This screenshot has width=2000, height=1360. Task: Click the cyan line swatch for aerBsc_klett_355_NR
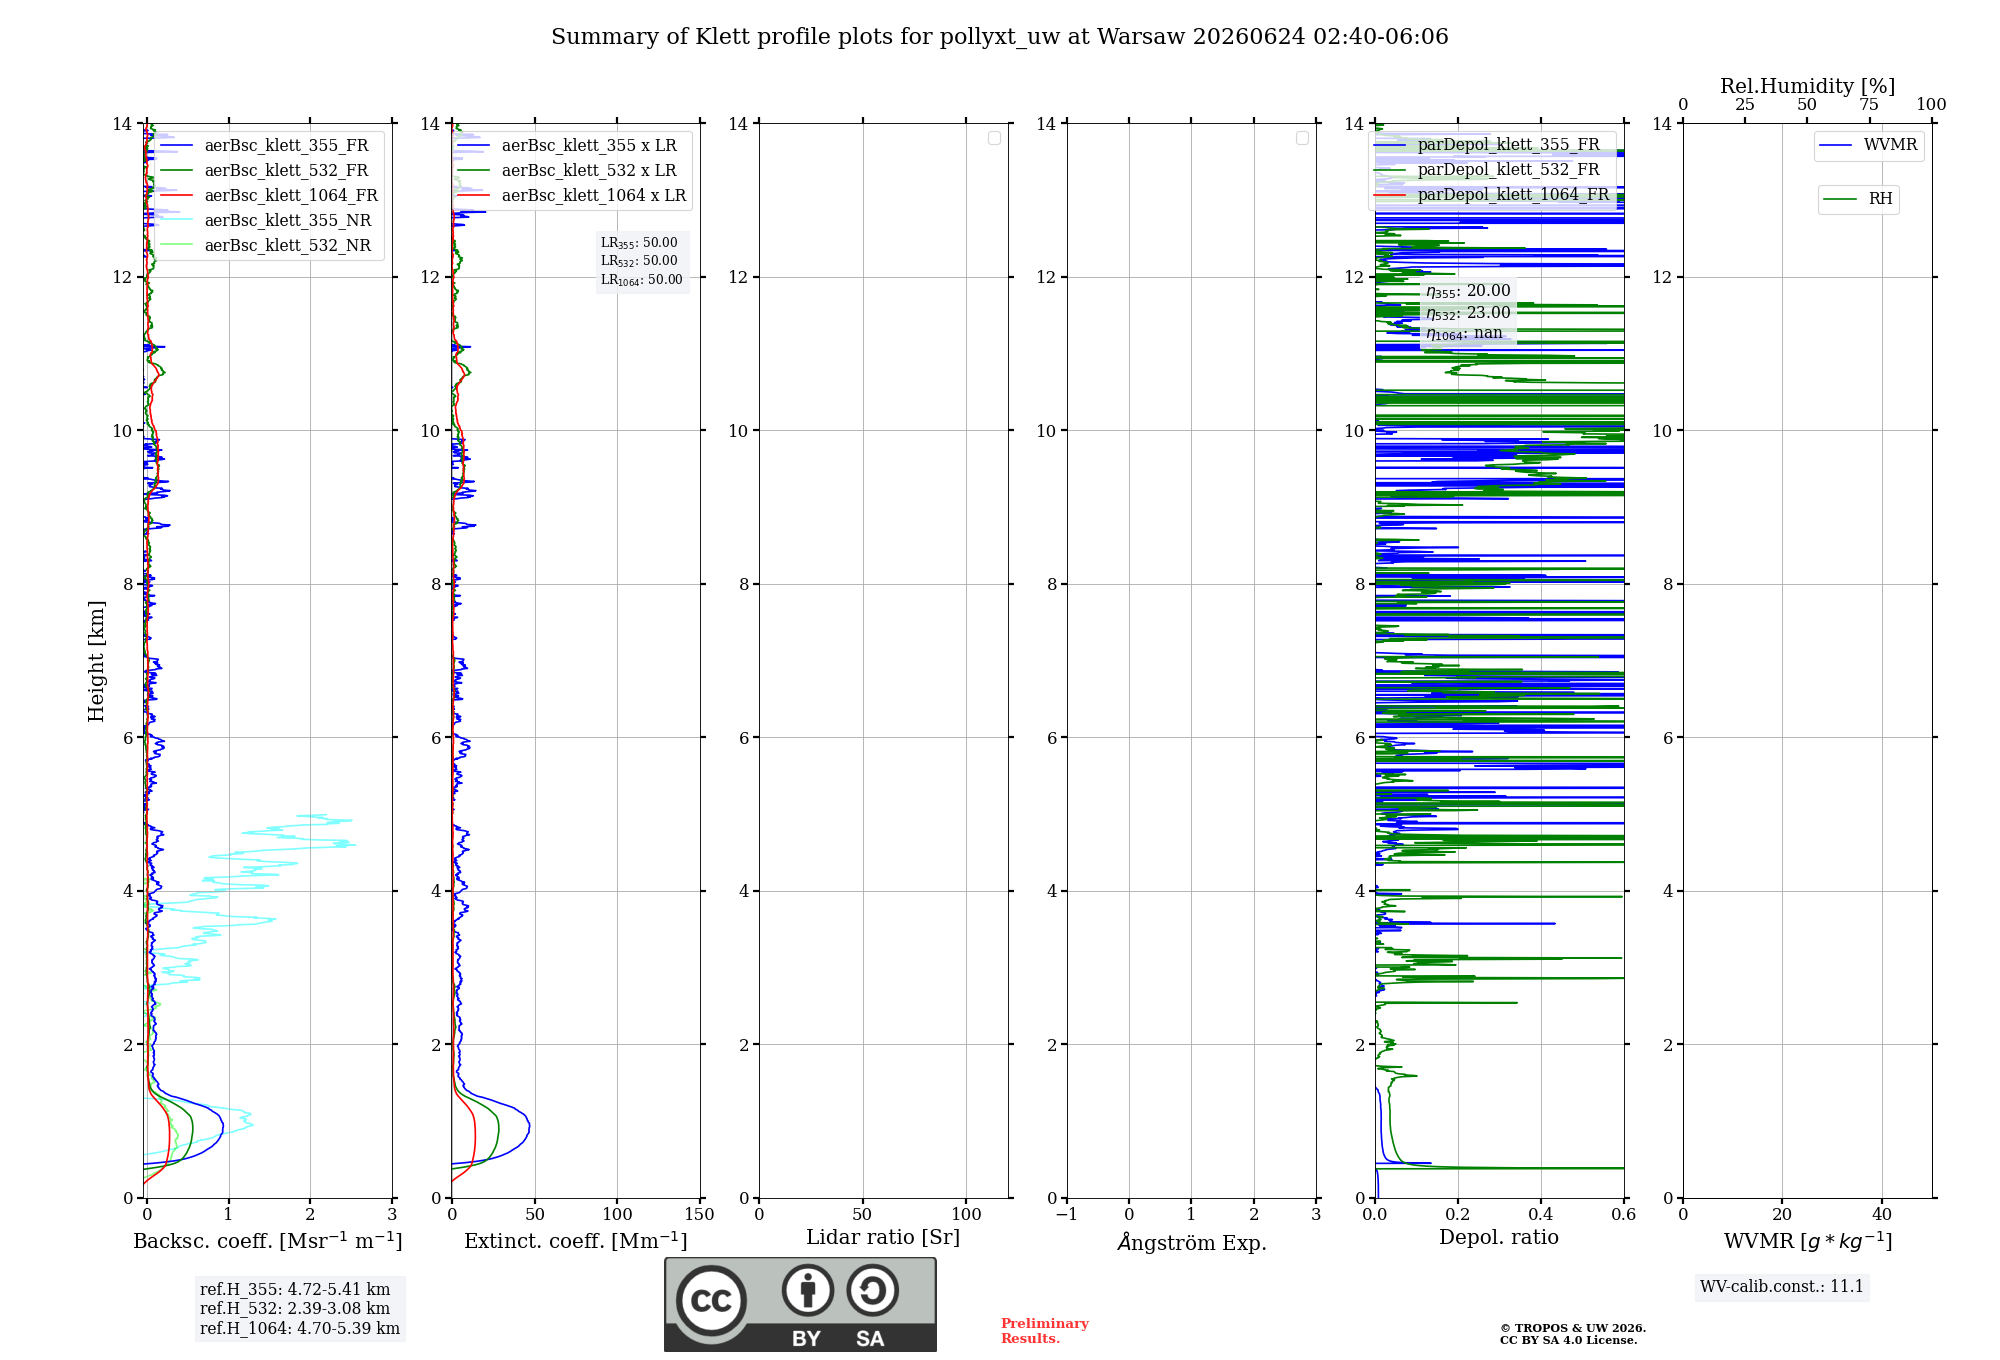click(176, 221)
